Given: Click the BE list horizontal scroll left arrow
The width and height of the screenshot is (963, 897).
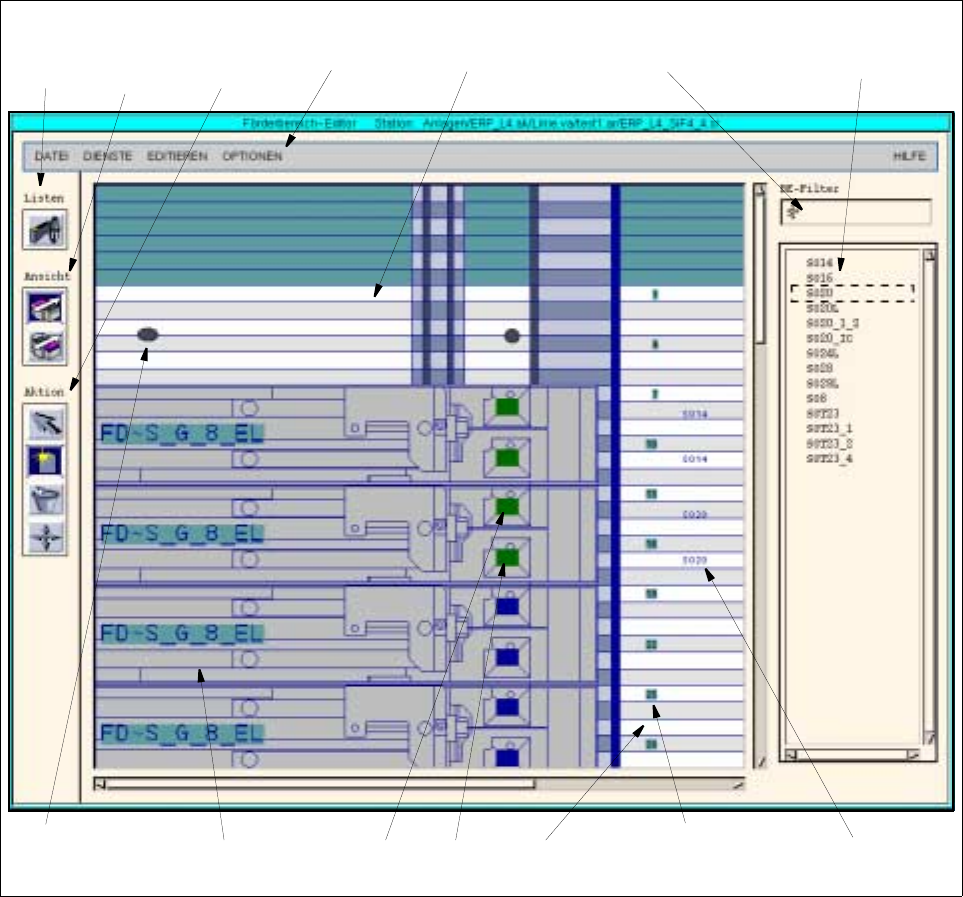Looking at the screenshot, I should [792, 755].
